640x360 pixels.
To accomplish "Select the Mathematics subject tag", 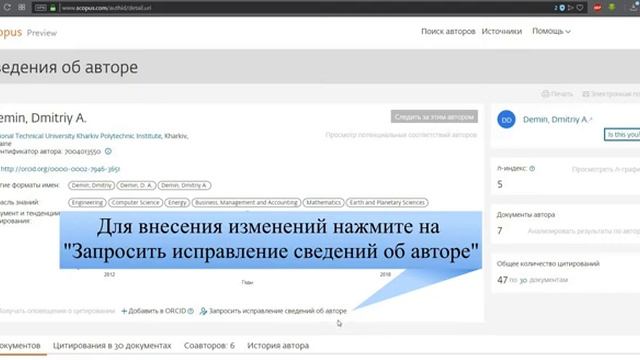I will pos(323,202).
